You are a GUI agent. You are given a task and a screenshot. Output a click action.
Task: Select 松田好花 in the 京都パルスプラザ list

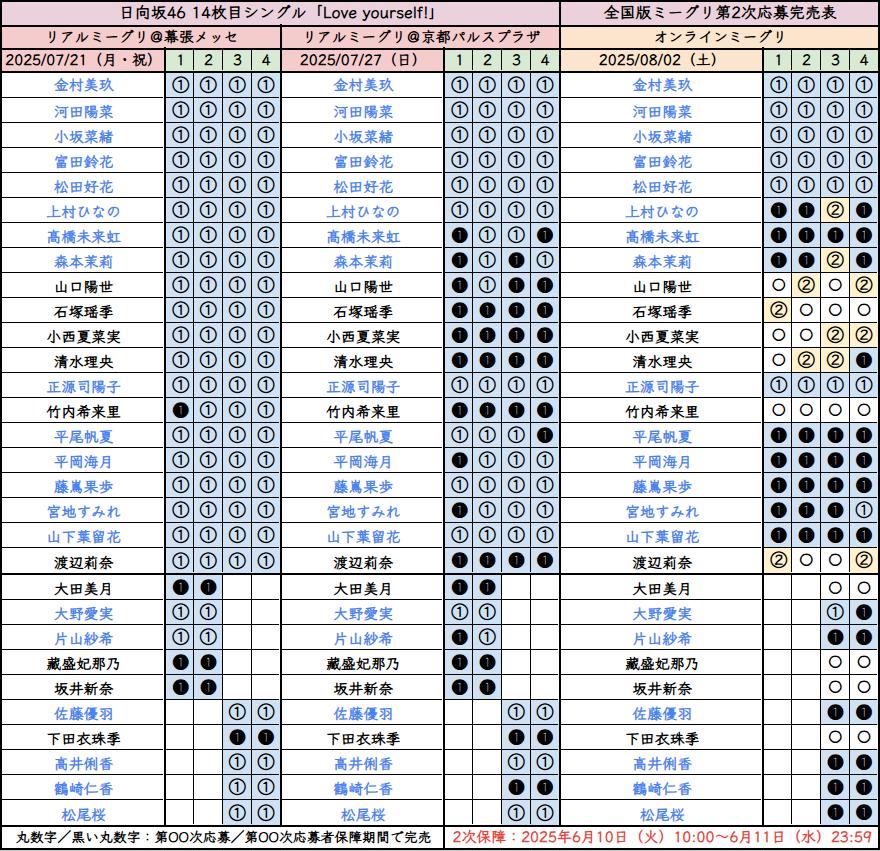(x=363, y=186)
